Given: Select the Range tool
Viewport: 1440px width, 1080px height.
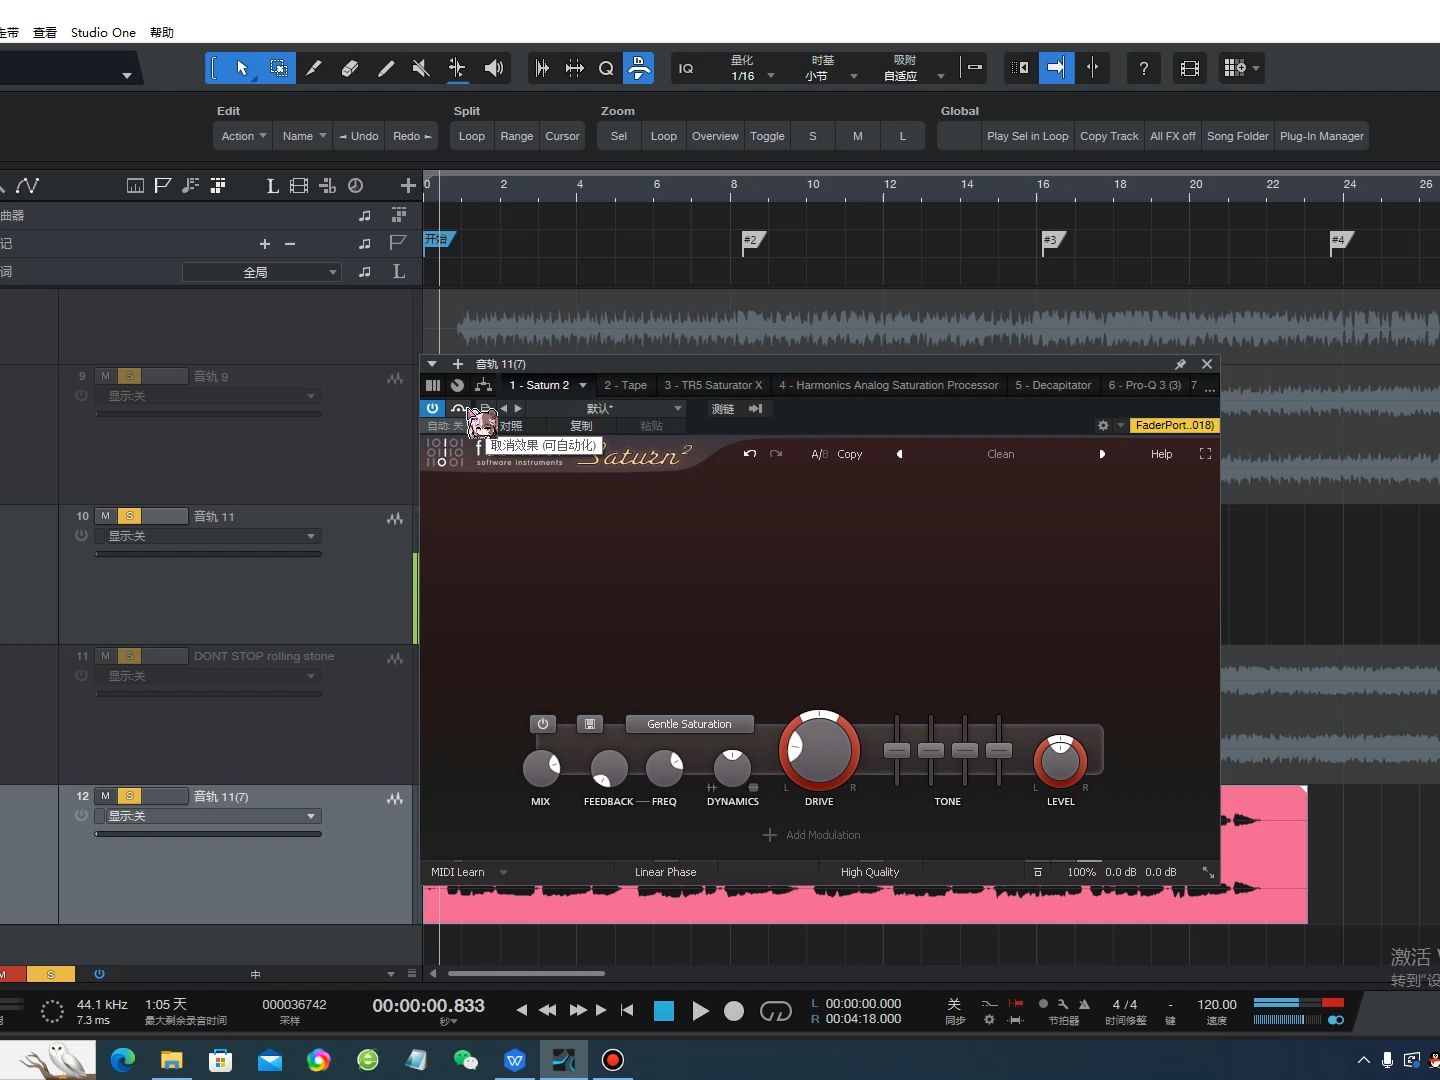Looking at the screenshot, I should (x=278, y=68).
